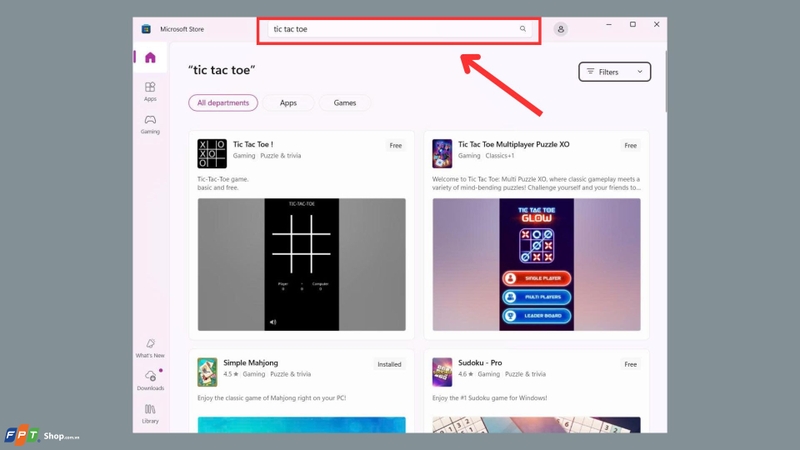This screenshot has width=800, height=450.
Task: Select the Apps department filter
Action: click(x=288, y=103)
